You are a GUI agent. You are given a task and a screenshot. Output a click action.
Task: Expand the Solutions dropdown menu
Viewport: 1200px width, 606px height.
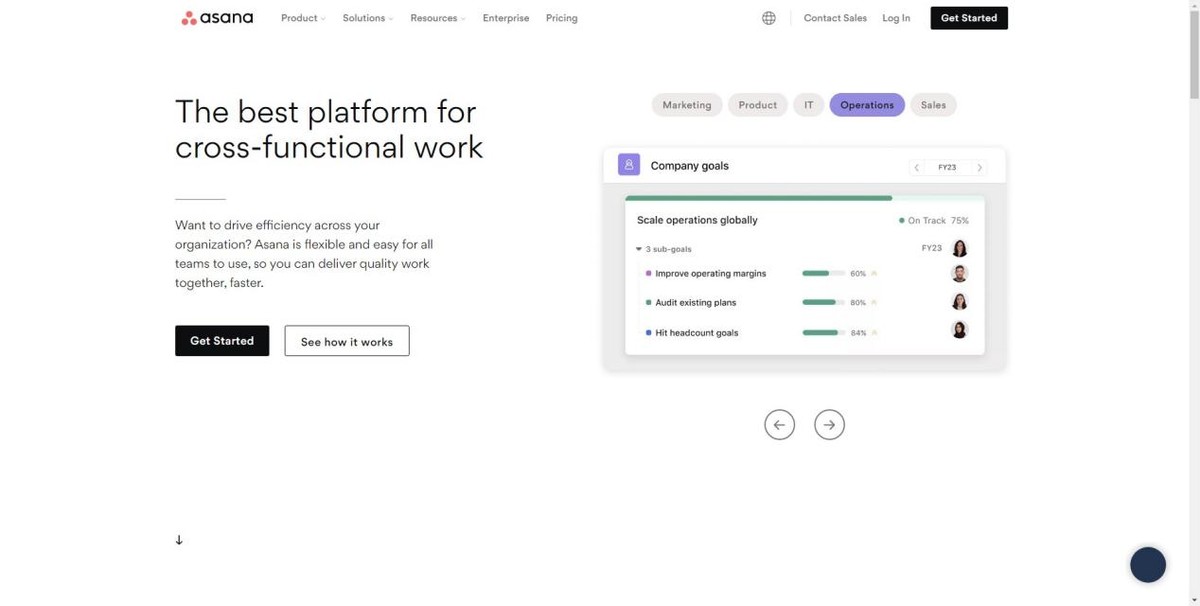click(x=367, y=18)
